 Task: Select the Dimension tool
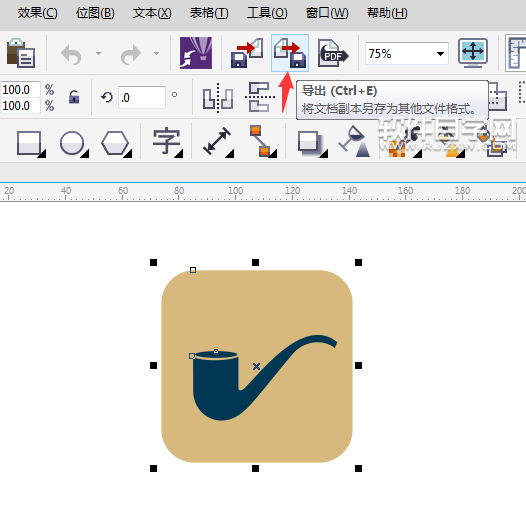click(218, 142)
